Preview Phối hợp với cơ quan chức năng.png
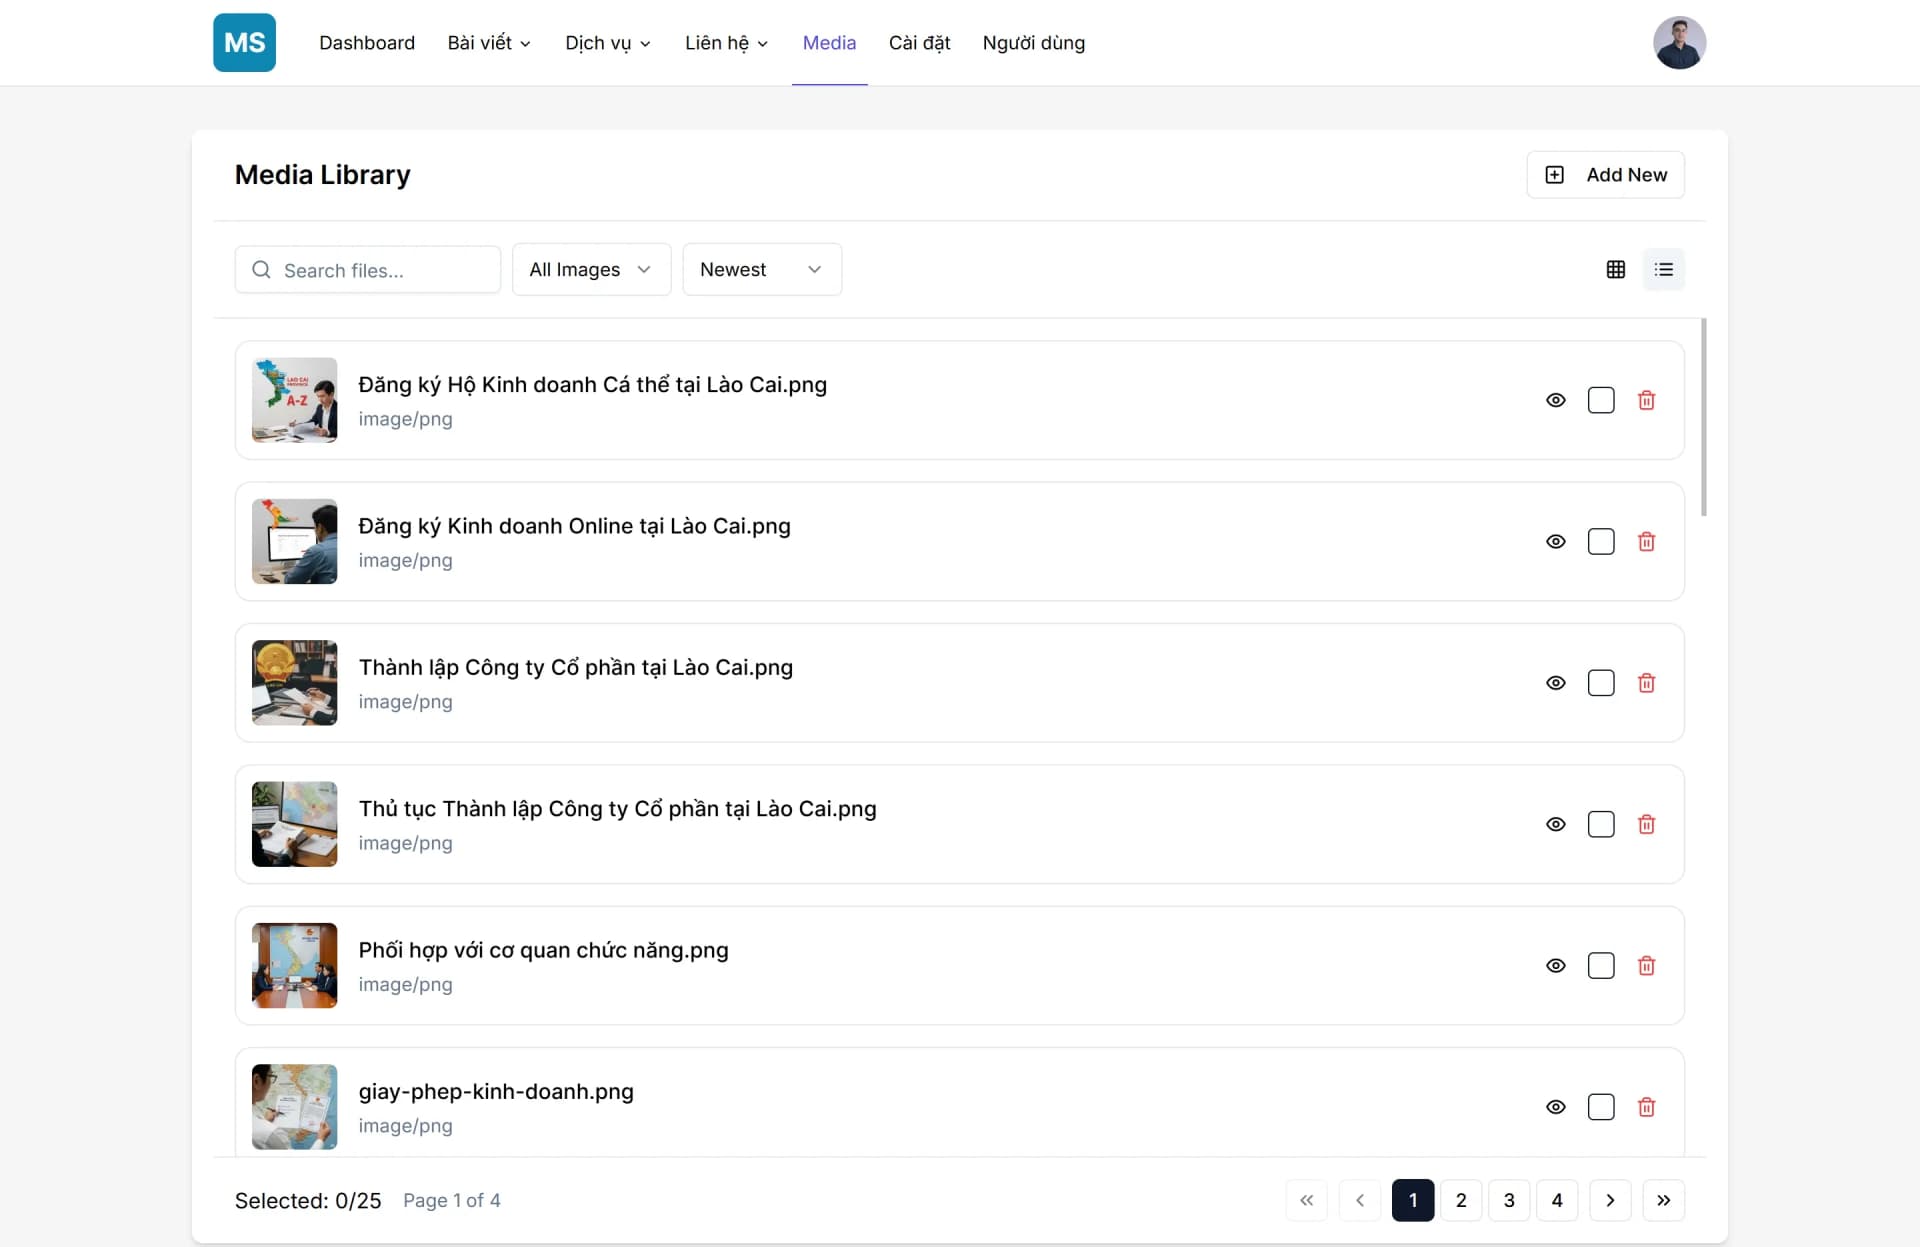The width and height of the screenshot is (1920, 1247). pyautogui.click(x=1555, y=965)
